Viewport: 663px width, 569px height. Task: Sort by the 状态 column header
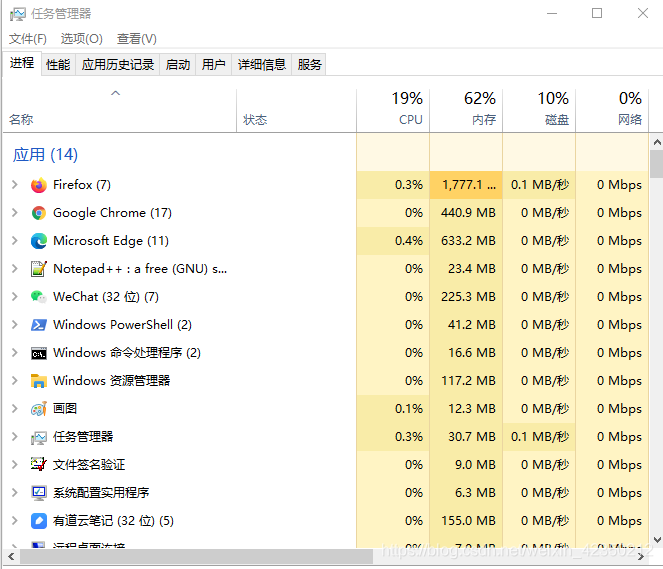click(296, 111)
